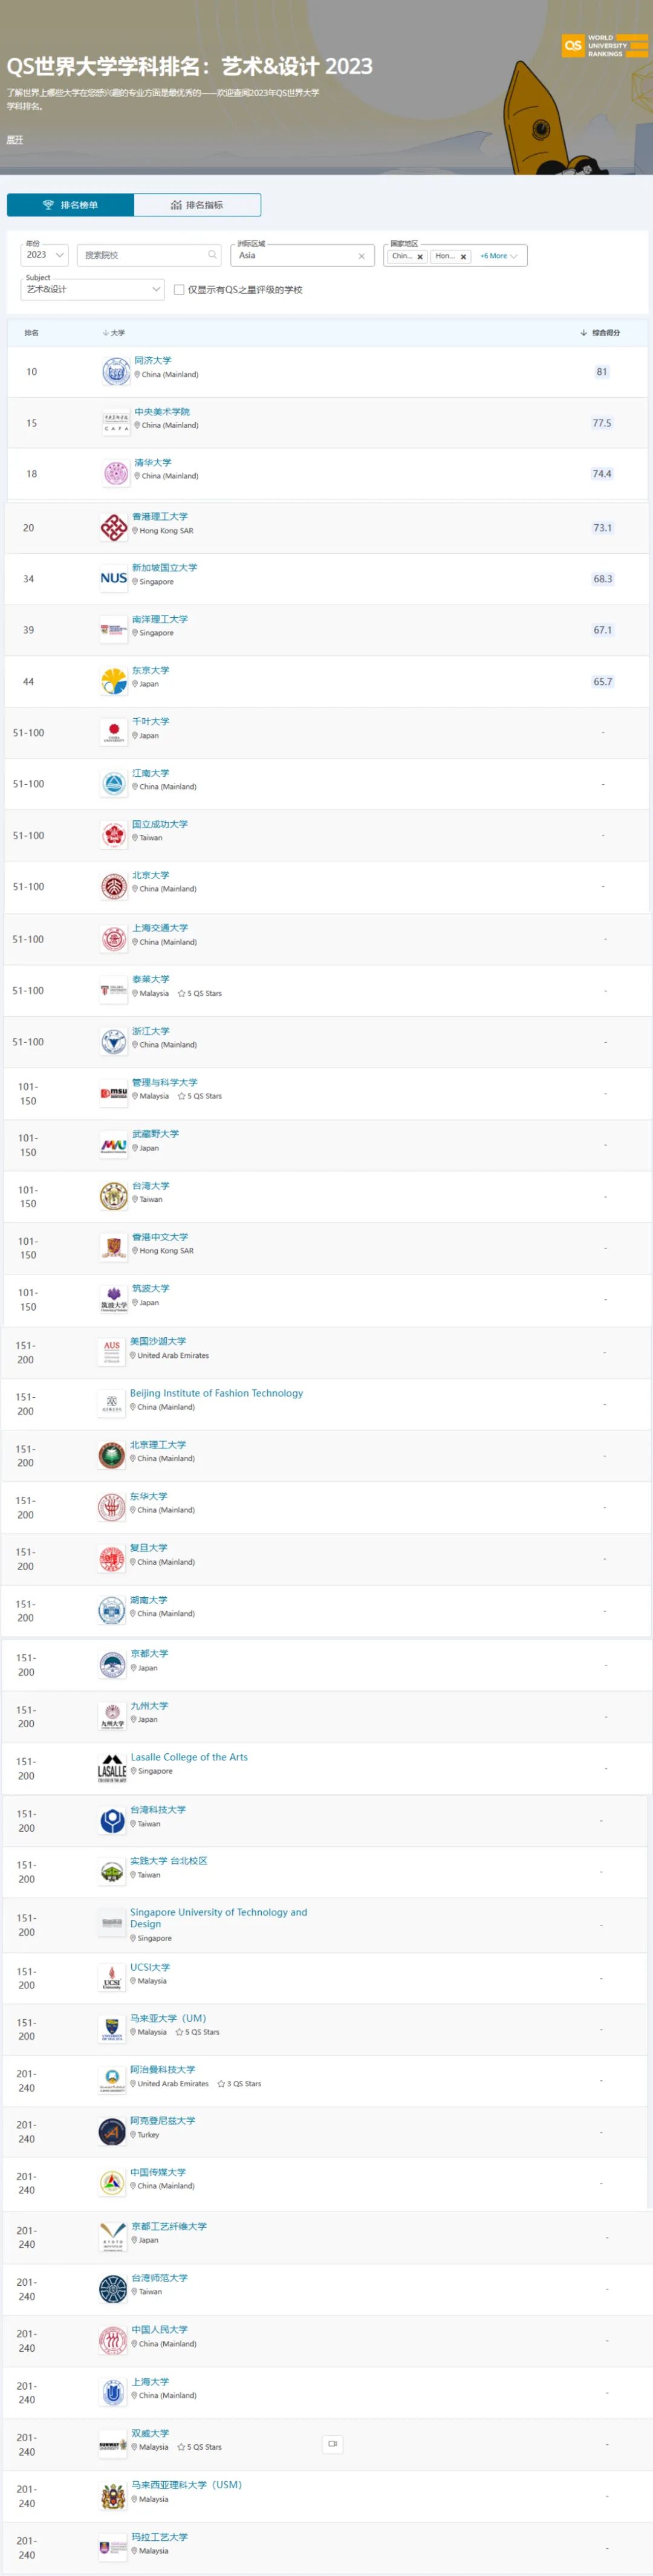Click the 展开 expand link in header

click(14, 140)
